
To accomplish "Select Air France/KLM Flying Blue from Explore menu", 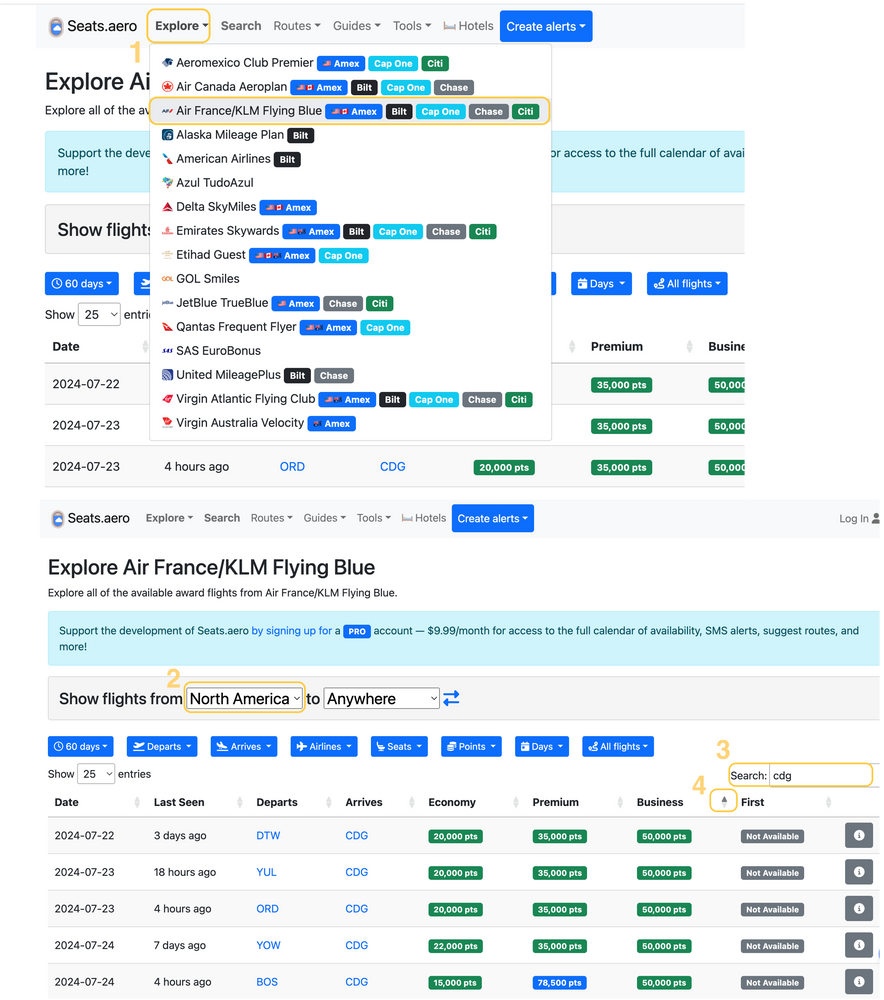I will [350, 111].
